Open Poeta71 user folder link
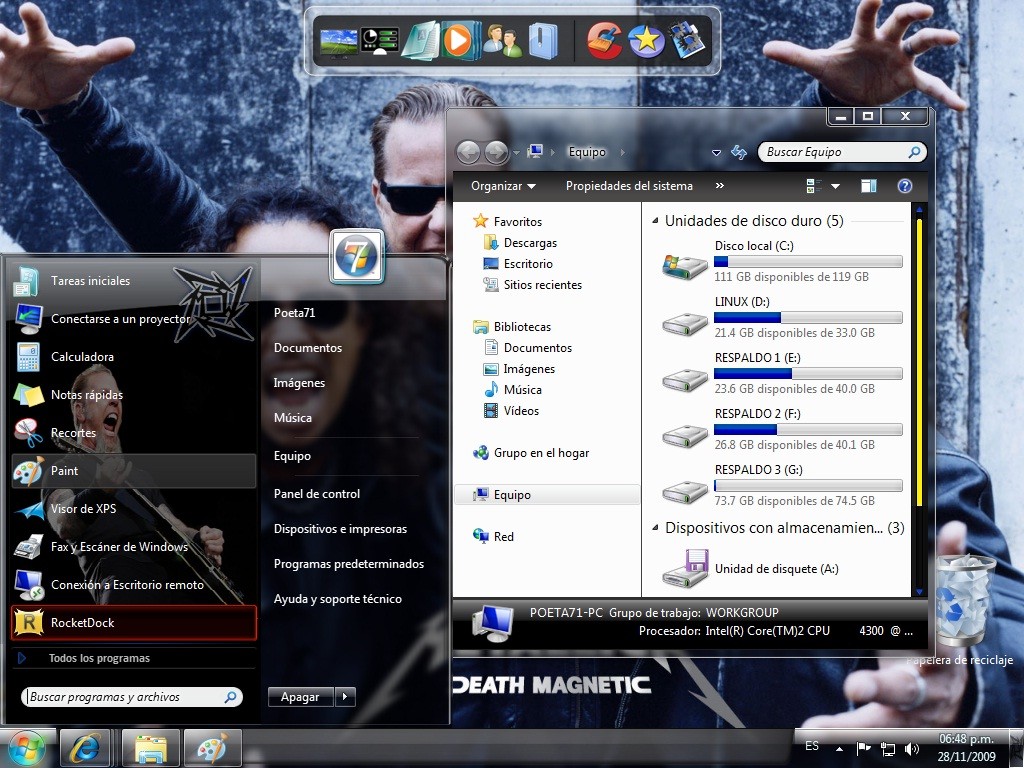Screen dimensions: 1024x768 click(x=295, y=313)
